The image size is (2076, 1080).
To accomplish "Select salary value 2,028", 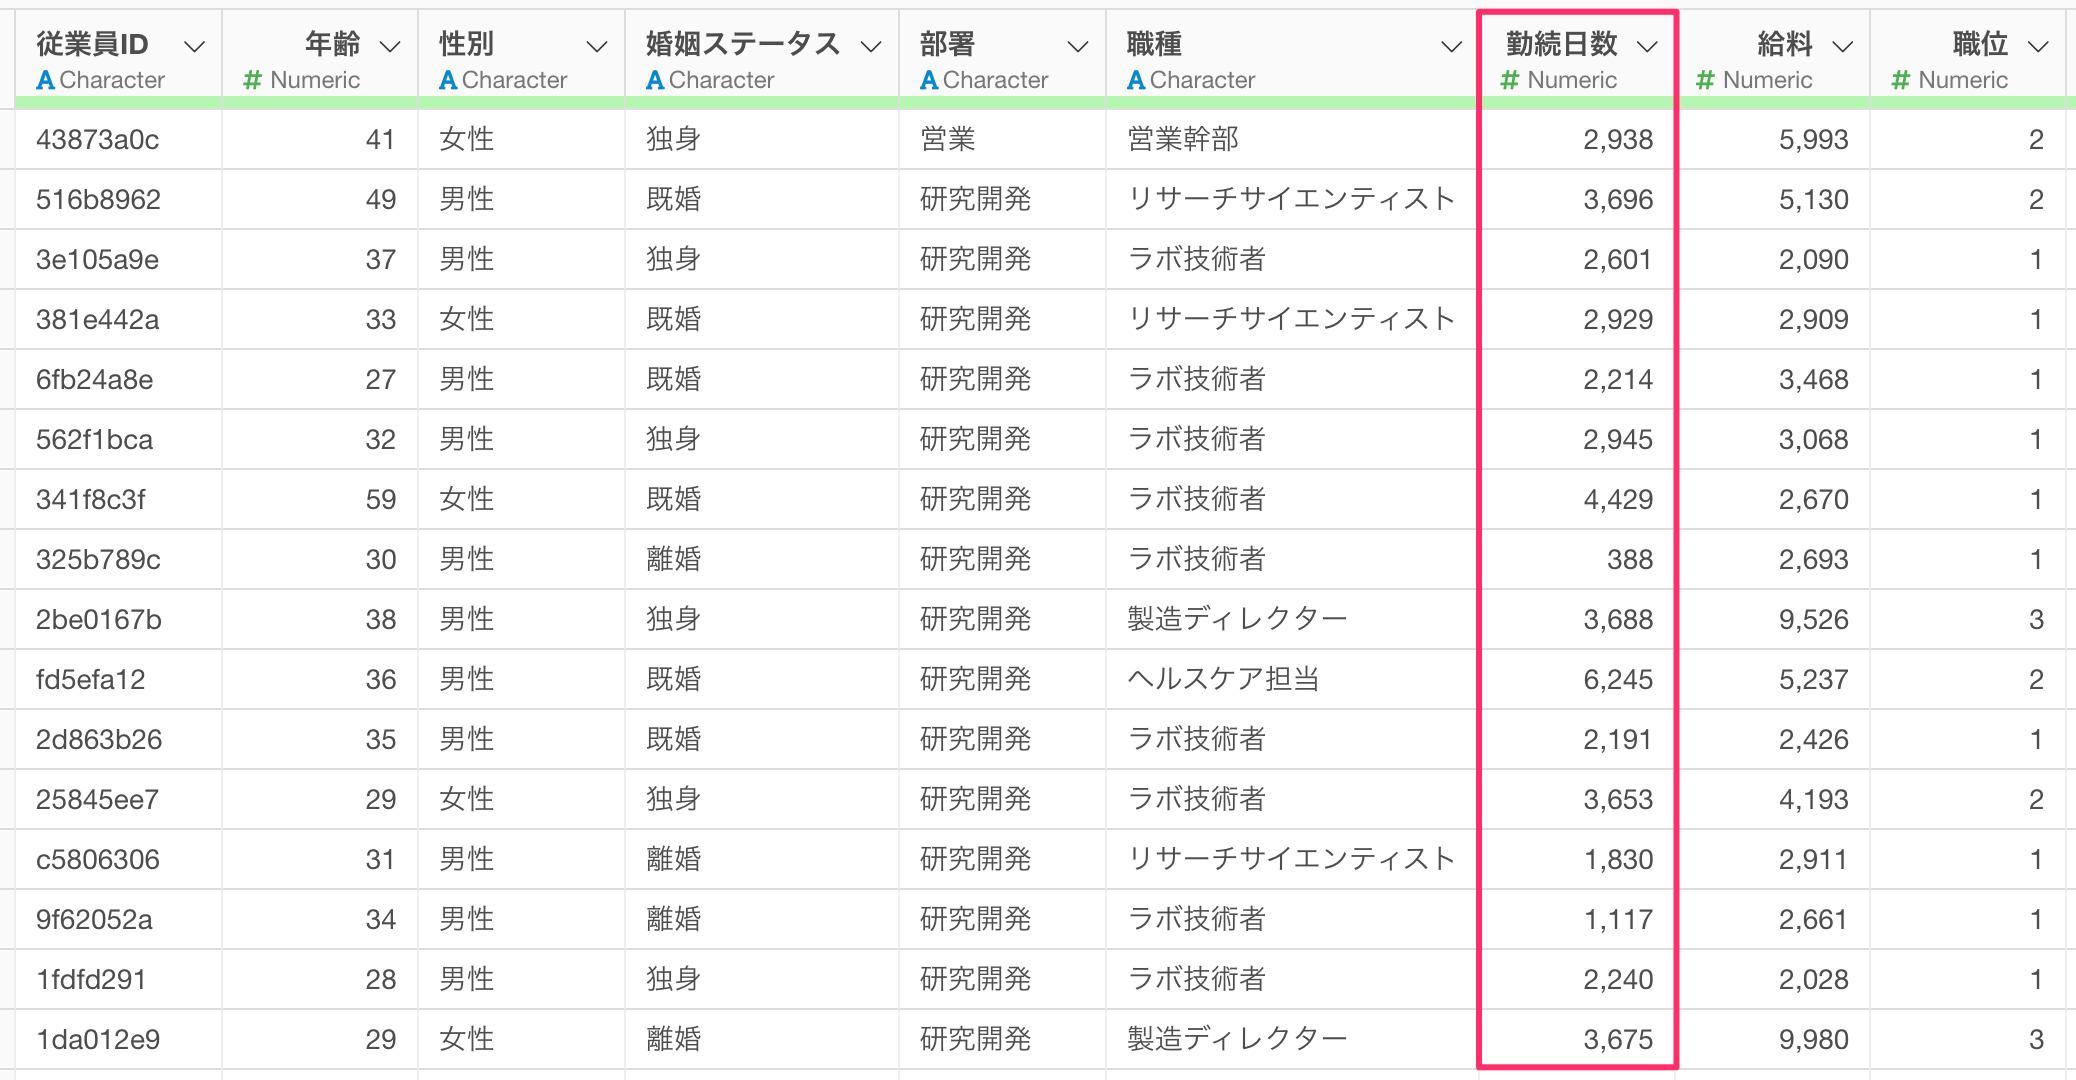I will click(x=1813, y=980).
